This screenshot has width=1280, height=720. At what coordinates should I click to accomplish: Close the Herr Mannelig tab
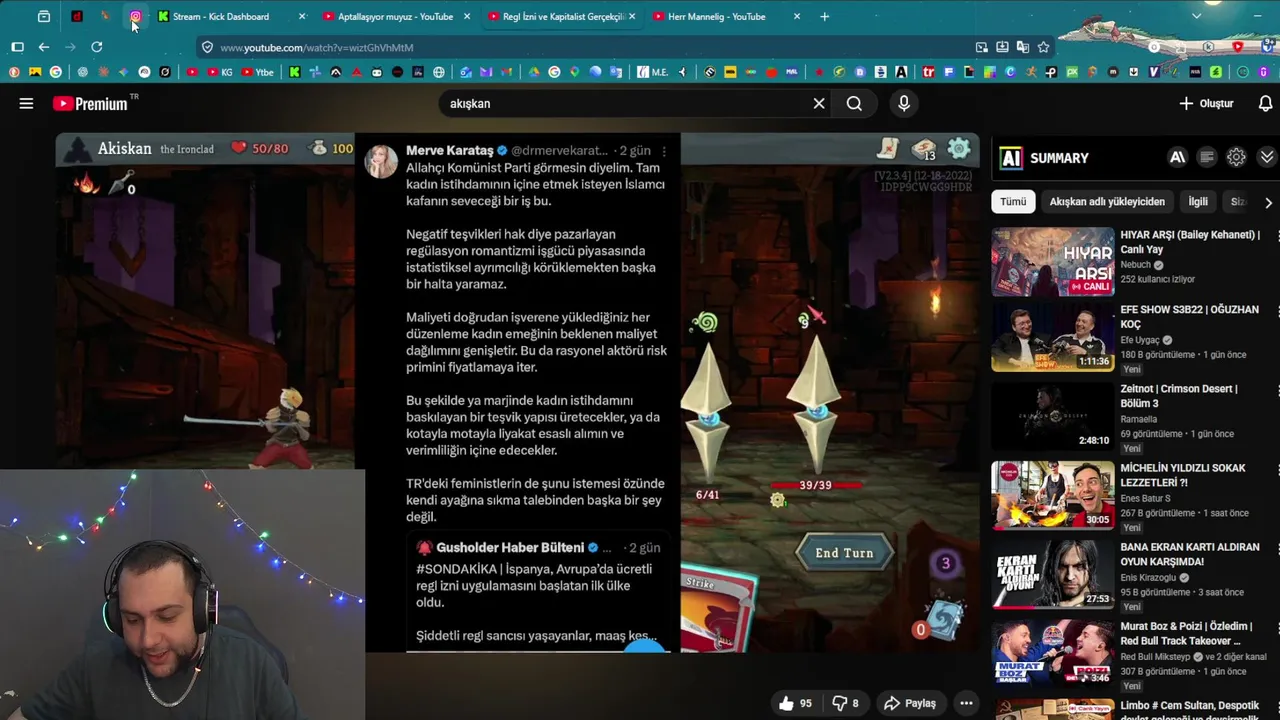[x=797, y=16]
